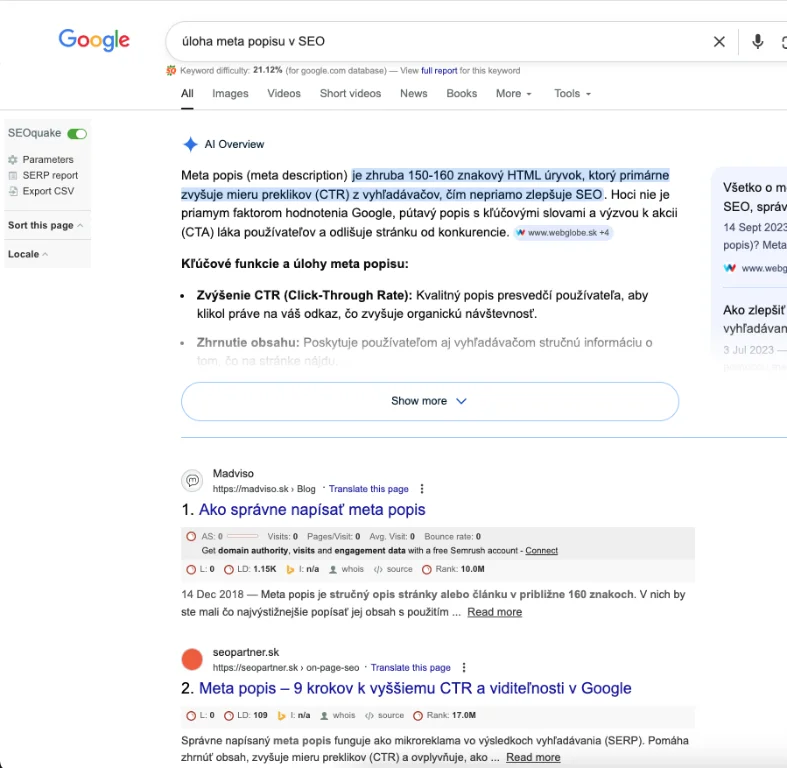Open the 'Ako správne napísať meta popis' result
This screenshot has height=768, width=787.
pos(312,510)
